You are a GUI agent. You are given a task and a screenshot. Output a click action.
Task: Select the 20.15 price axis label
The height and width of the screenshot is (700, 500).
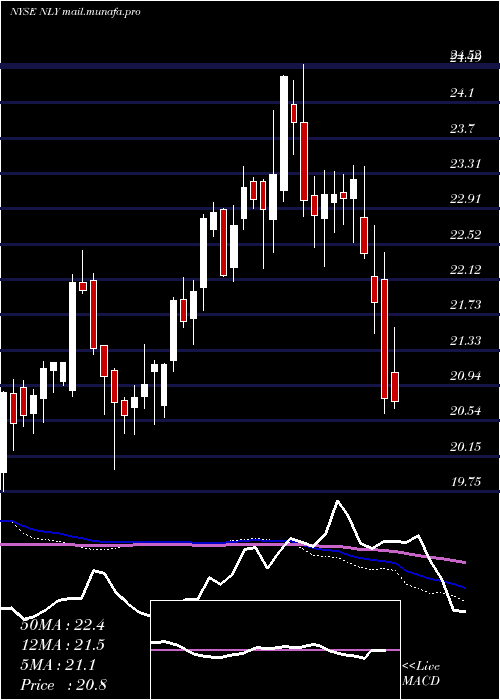coord(465,446)
